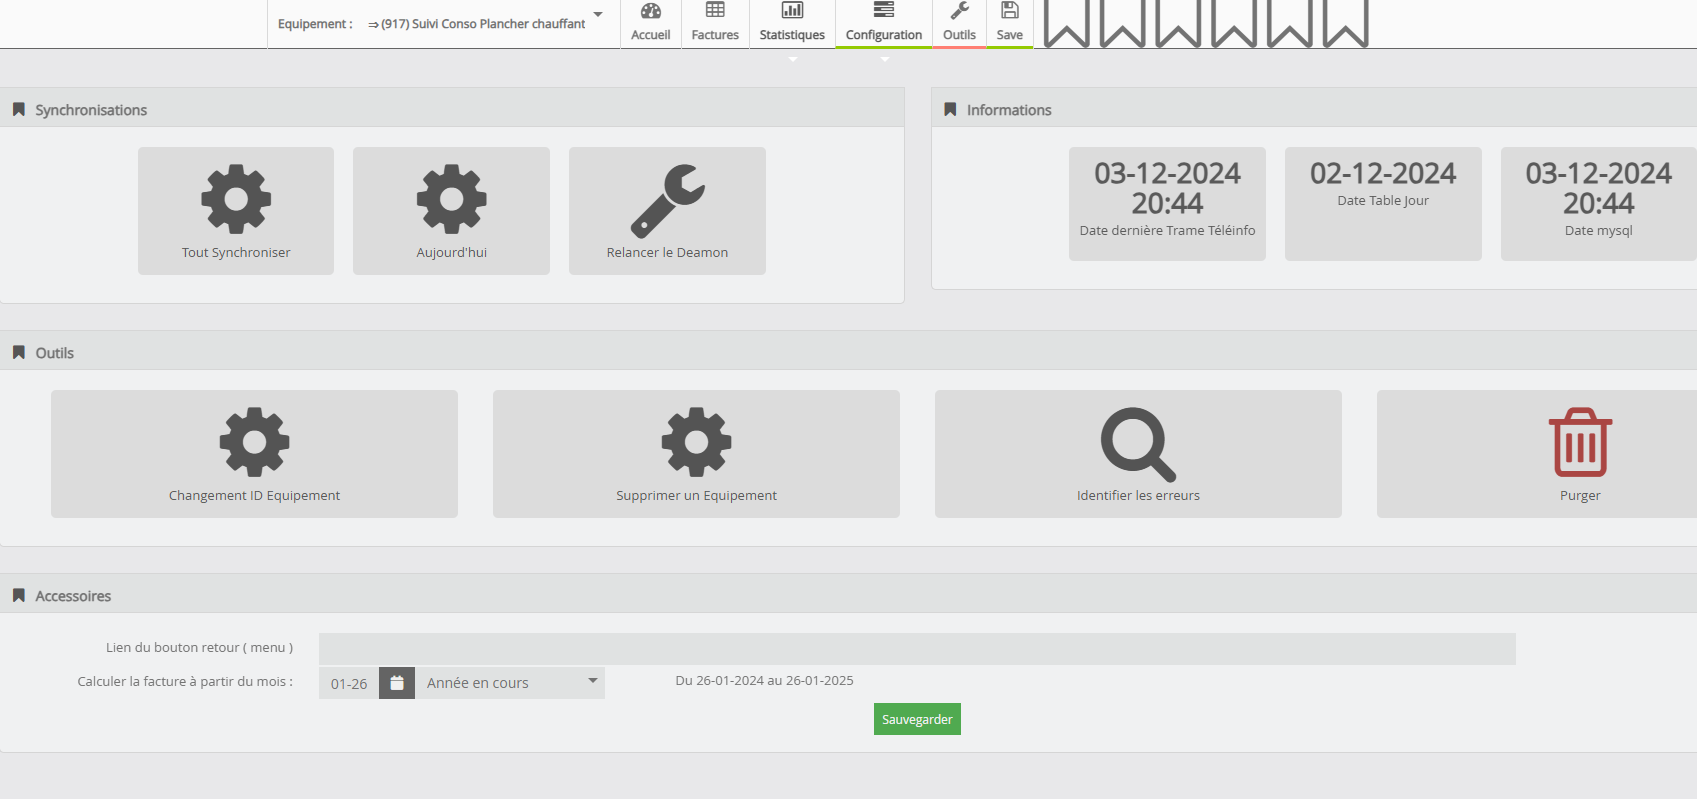Click the Relancer le Deamon wrench icon

(667, 200)
